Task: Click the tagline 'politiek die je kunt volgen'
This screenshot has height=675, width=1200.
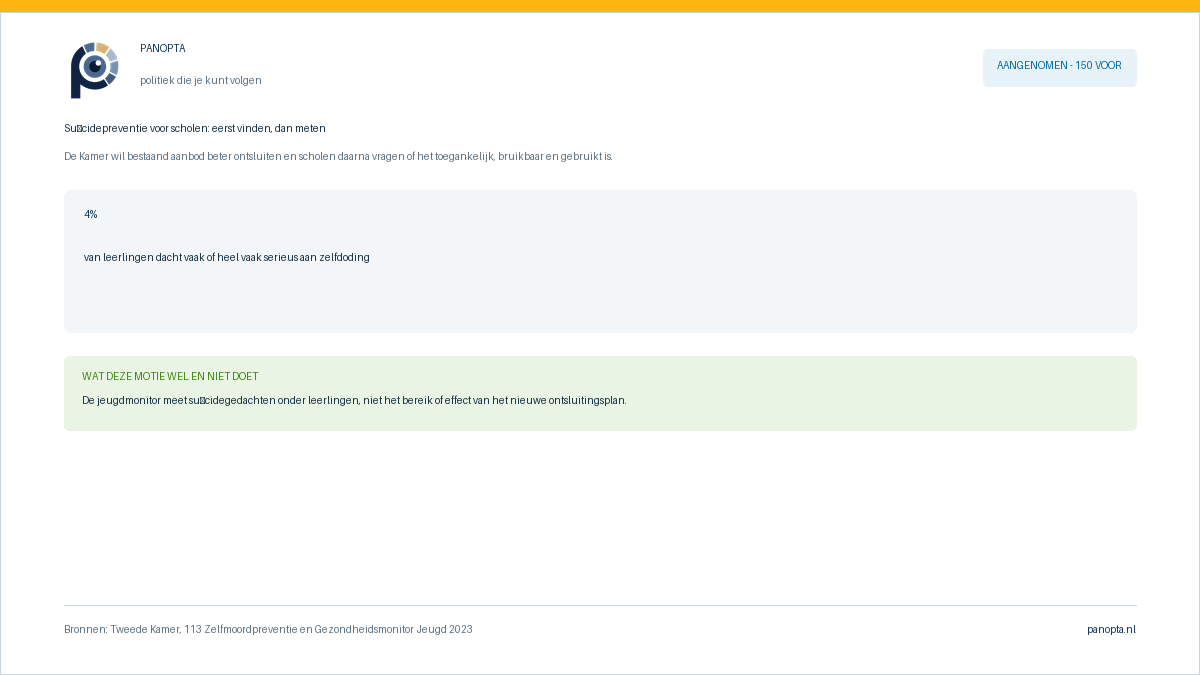Action: tap(201, 80)
